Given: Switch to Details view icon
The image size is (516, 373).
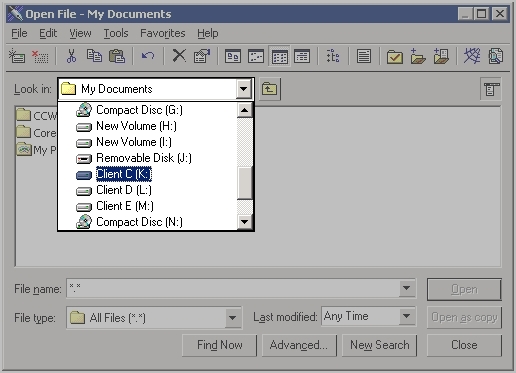Looking at the screenshot, I should coord(302,56).
